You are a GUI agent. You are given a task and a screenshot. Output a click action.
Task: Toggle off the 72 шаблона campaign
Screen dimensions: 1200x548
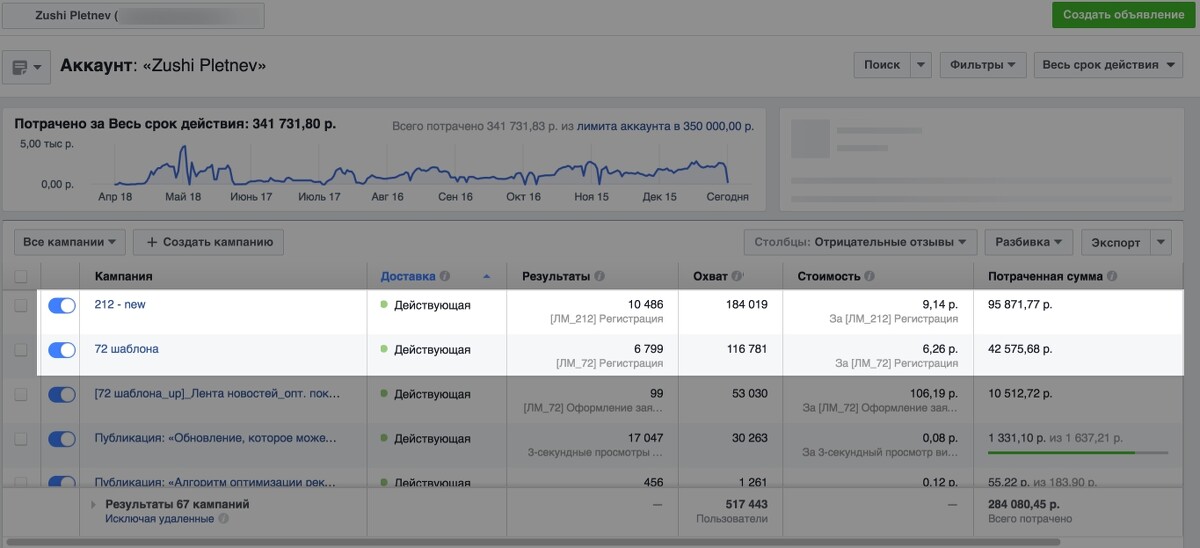62,350
